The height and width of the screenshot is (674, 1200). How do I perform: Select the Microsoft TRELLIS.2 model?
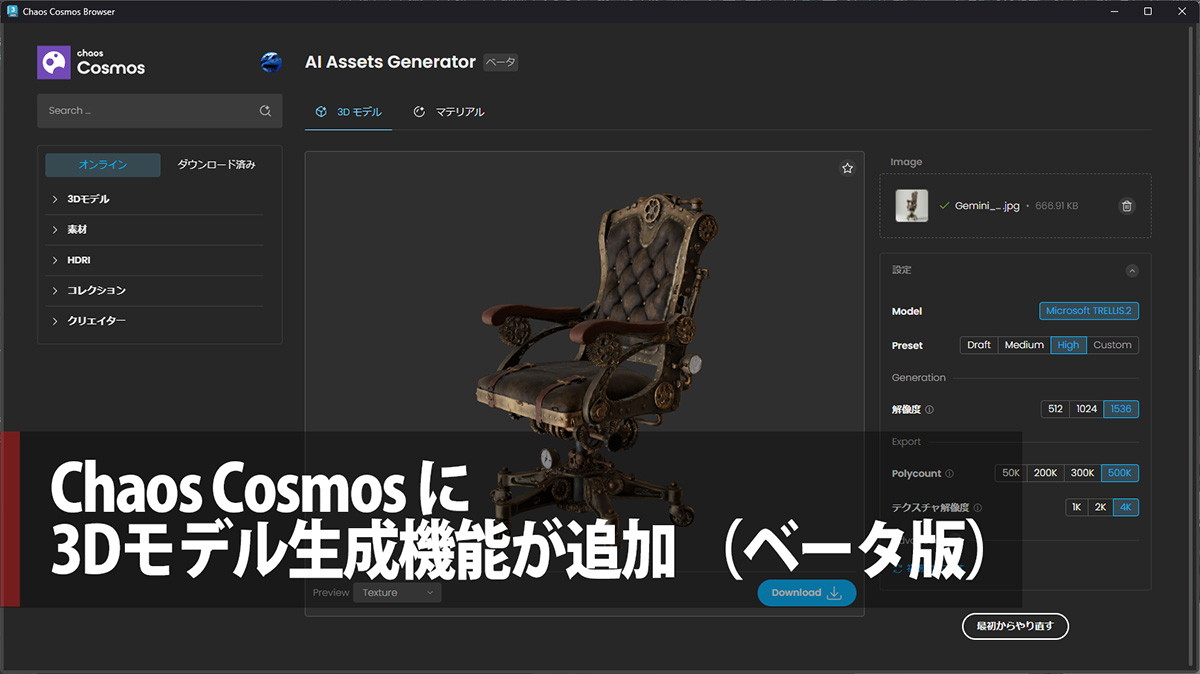coord(1089,311)
